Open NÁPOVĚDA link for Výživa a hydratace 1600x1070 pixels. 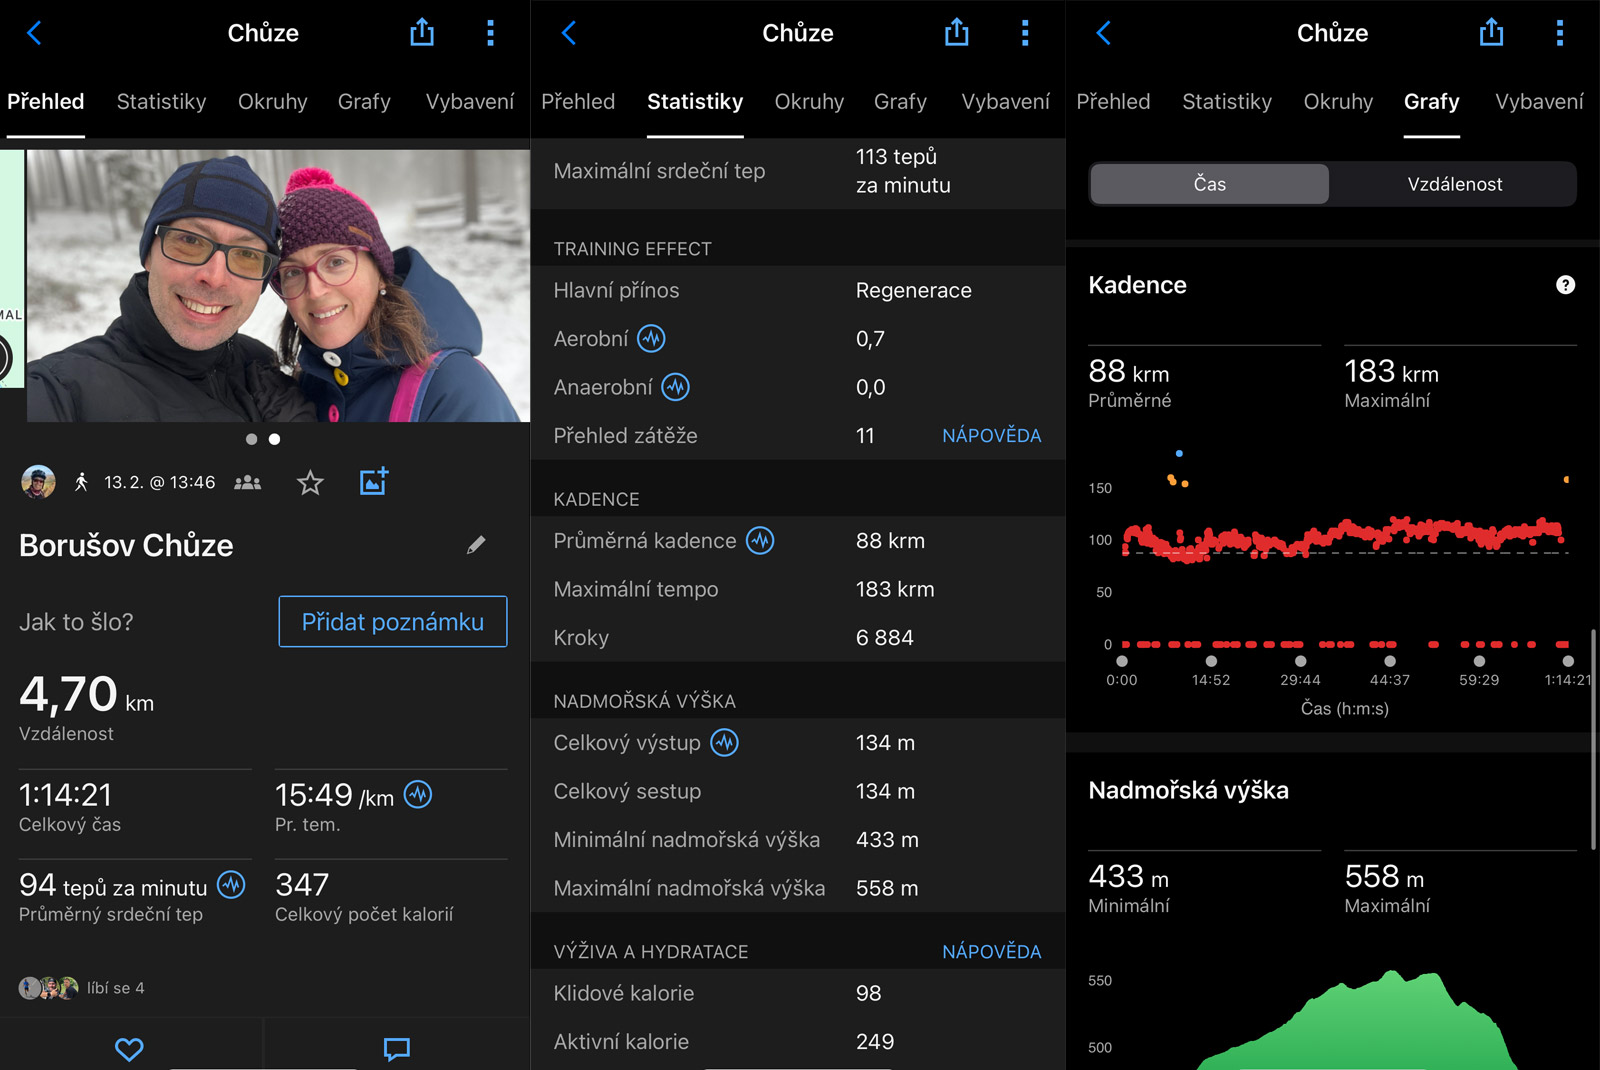991,952
